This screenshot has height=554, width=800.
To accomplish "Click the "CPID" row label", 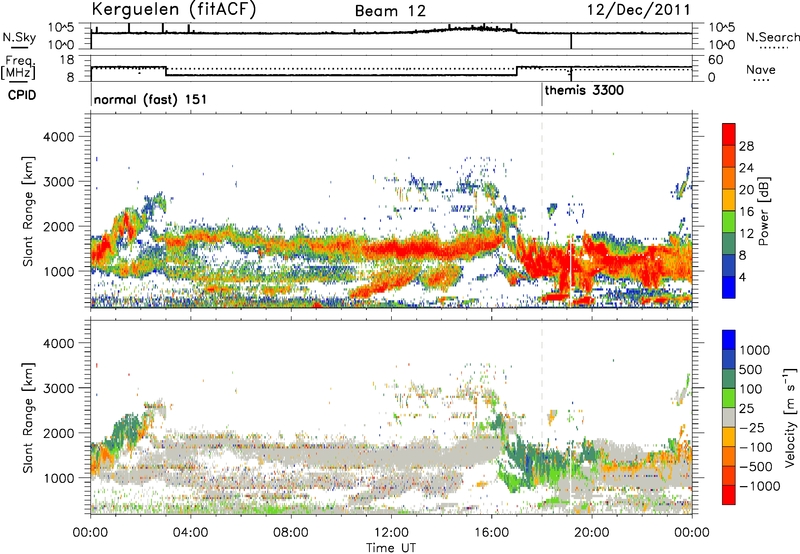I will pyautogui.click(x=22, y=95).
